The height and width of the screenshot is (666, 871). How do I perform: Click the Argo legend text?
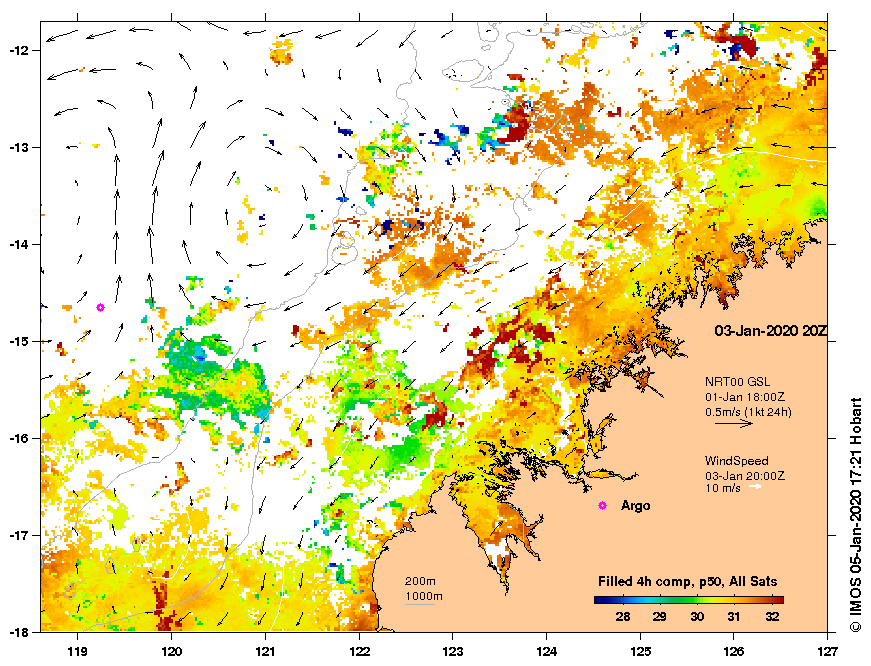click(635, 506)
